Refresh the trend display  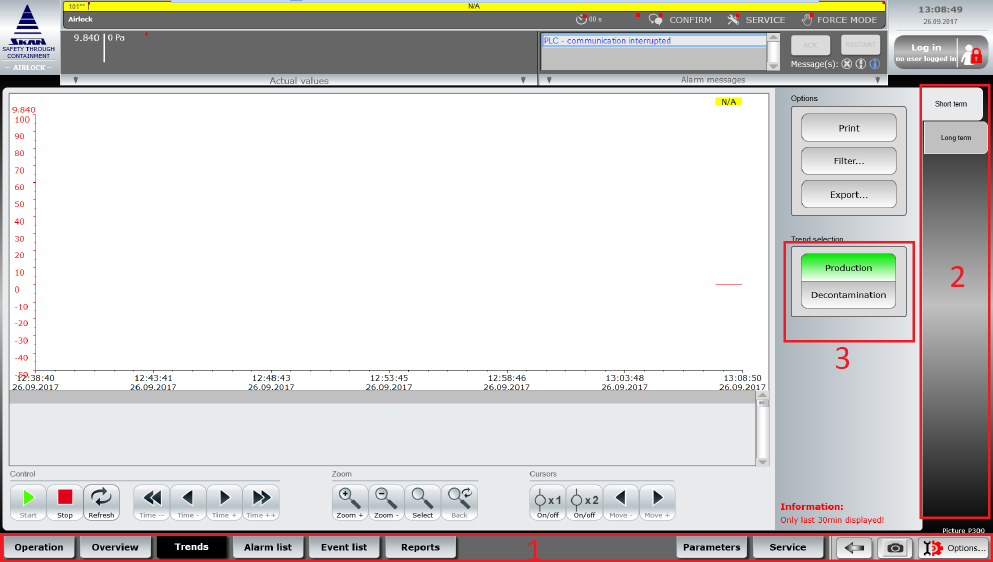pos(101,502)
